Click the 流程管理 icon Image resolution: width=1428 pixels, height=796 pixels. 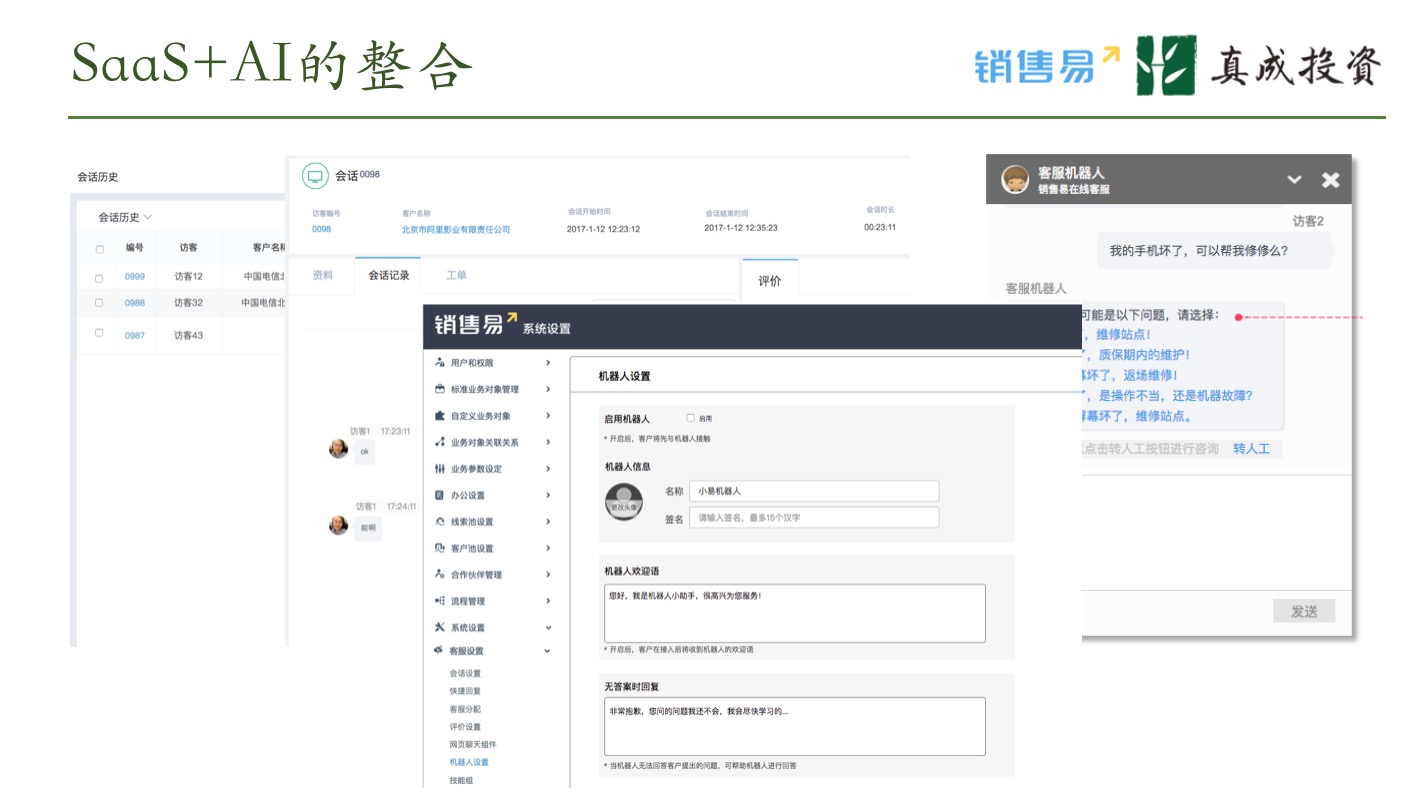[440, 601]
